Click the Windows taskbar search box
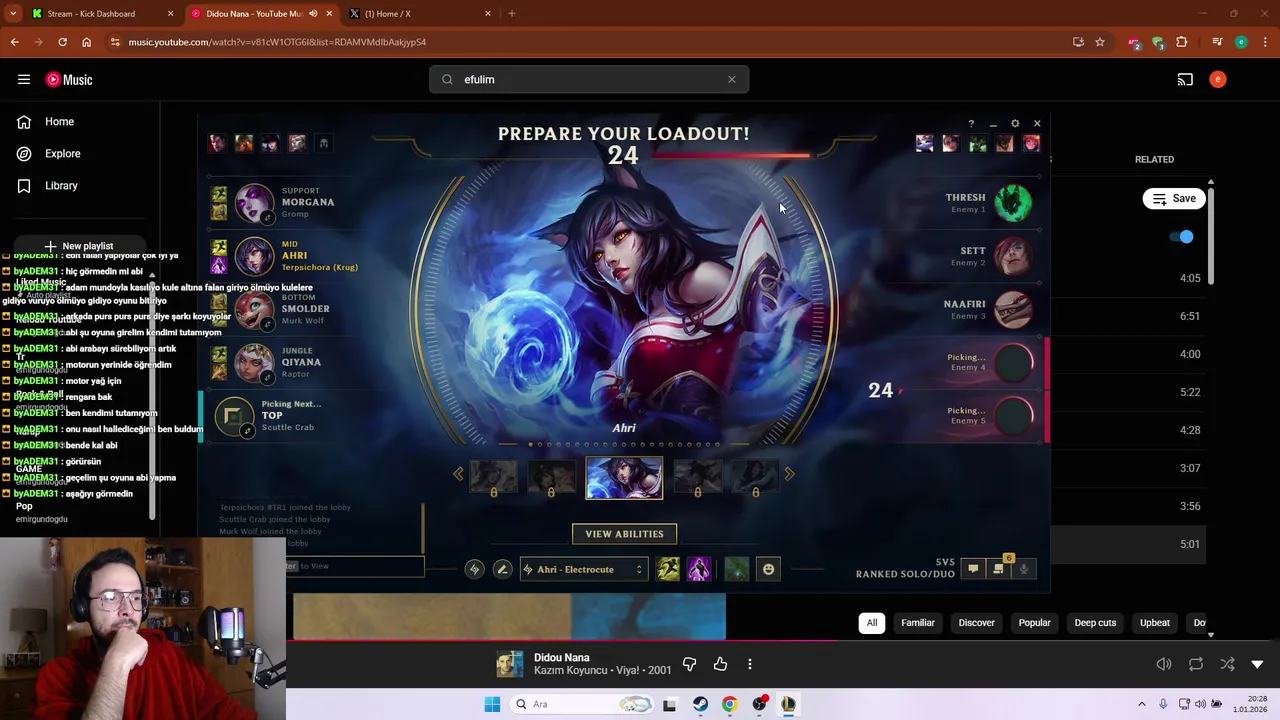 pyautogui.click(x=582, y=704)
